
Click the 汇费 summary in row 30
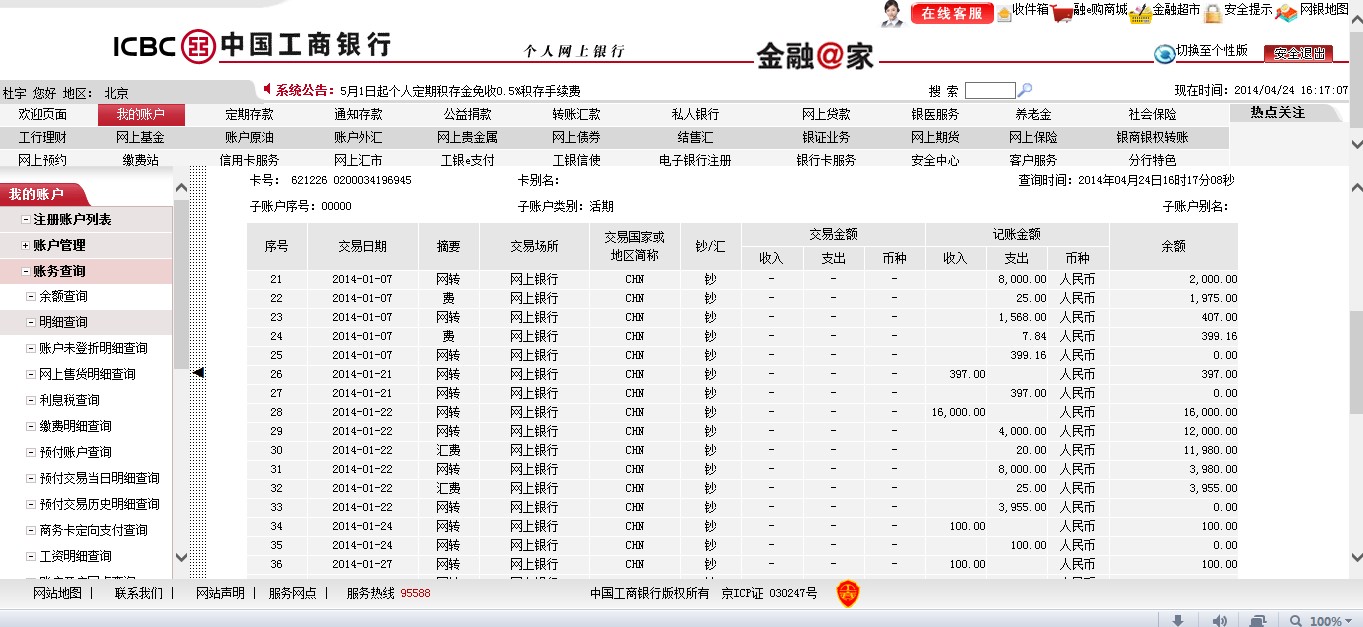448,450
